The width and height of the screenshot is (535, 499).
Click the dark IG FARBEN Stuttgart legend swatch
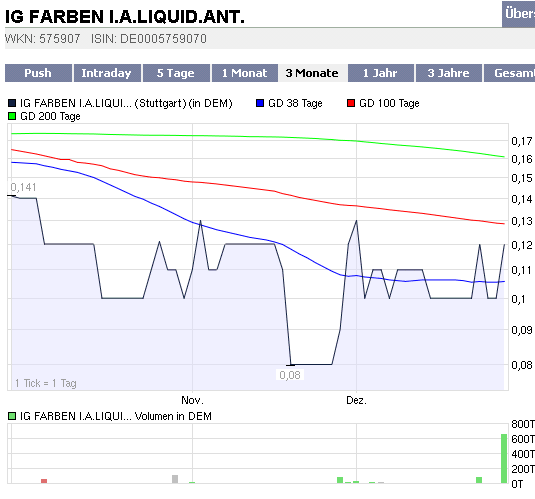(12, 103)
